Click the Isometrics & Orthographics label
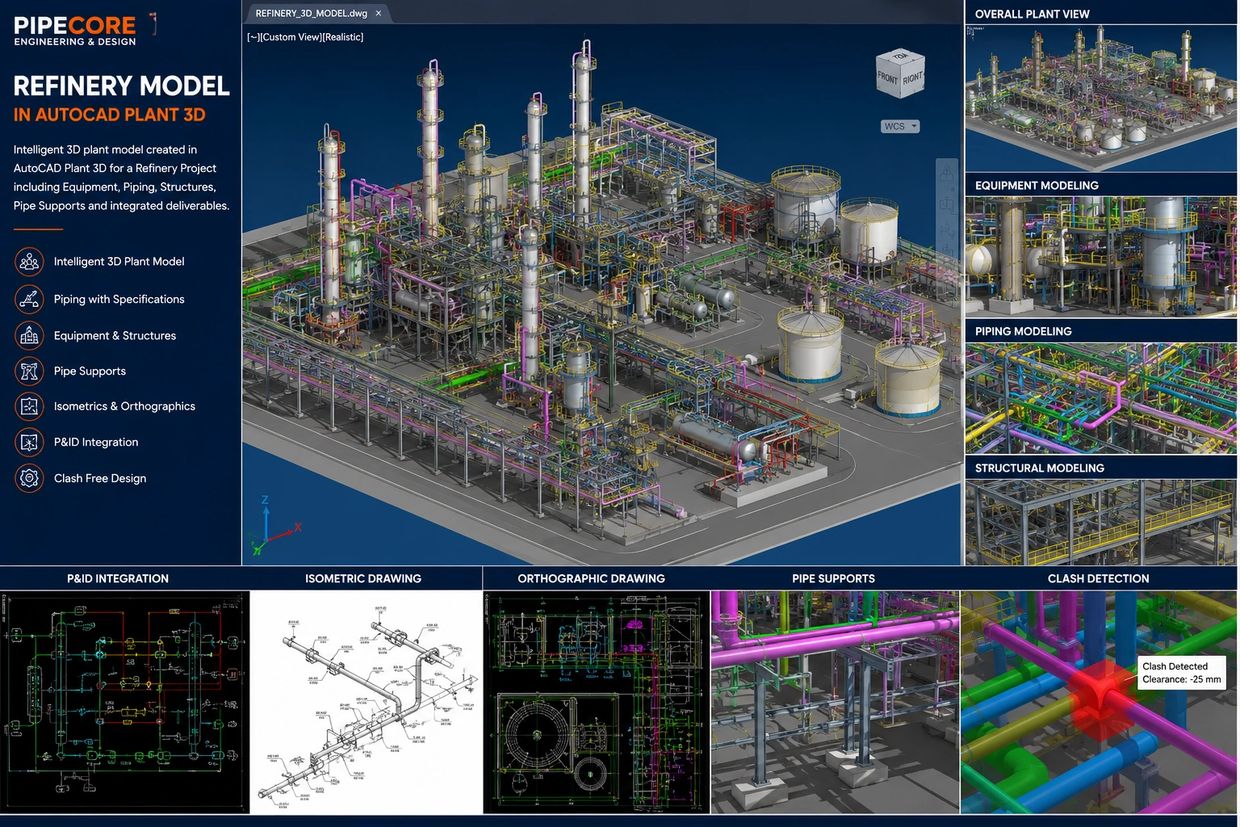The width and height of the screenshot is (1240, 827). point(125,406)
